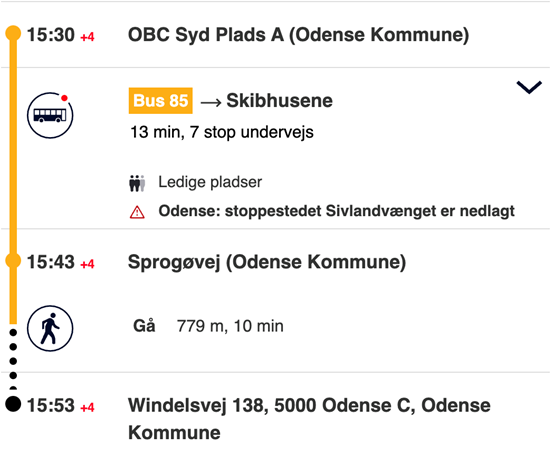Click the black 15:53 arrival marker
The width and height of the screenshot is (553, 465).
point(13,404)
